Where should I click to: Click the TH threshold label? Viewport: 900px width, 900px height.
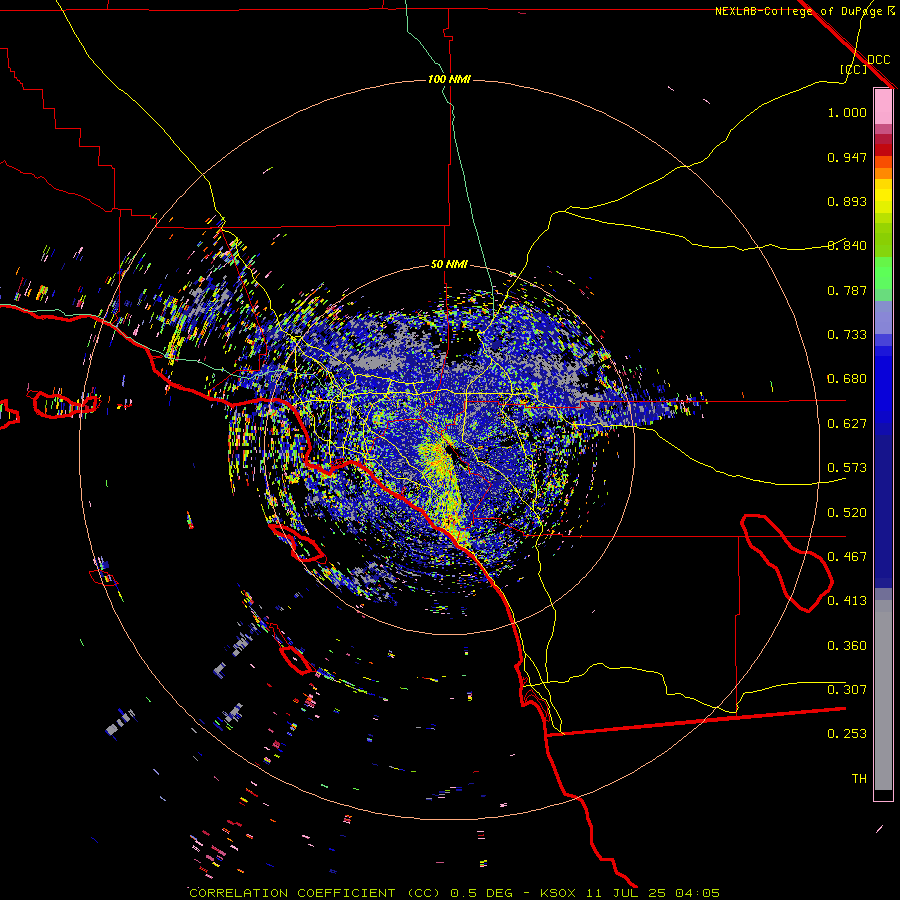(859, 779)
